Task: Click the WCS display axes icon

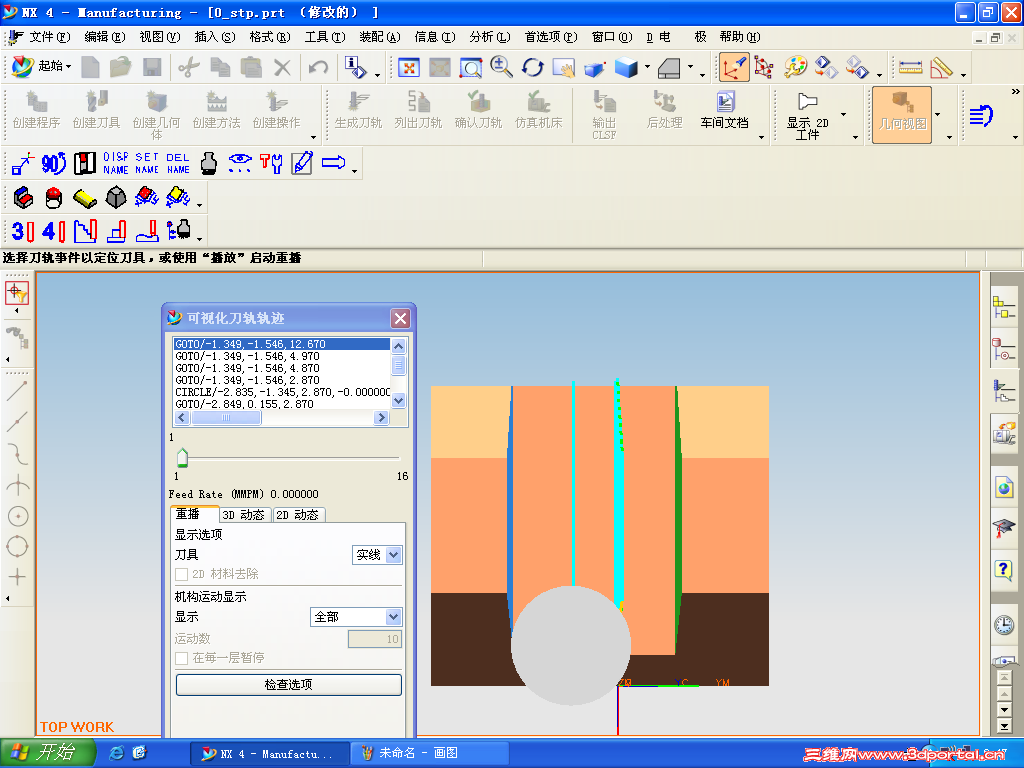Action: coord(733,67)
